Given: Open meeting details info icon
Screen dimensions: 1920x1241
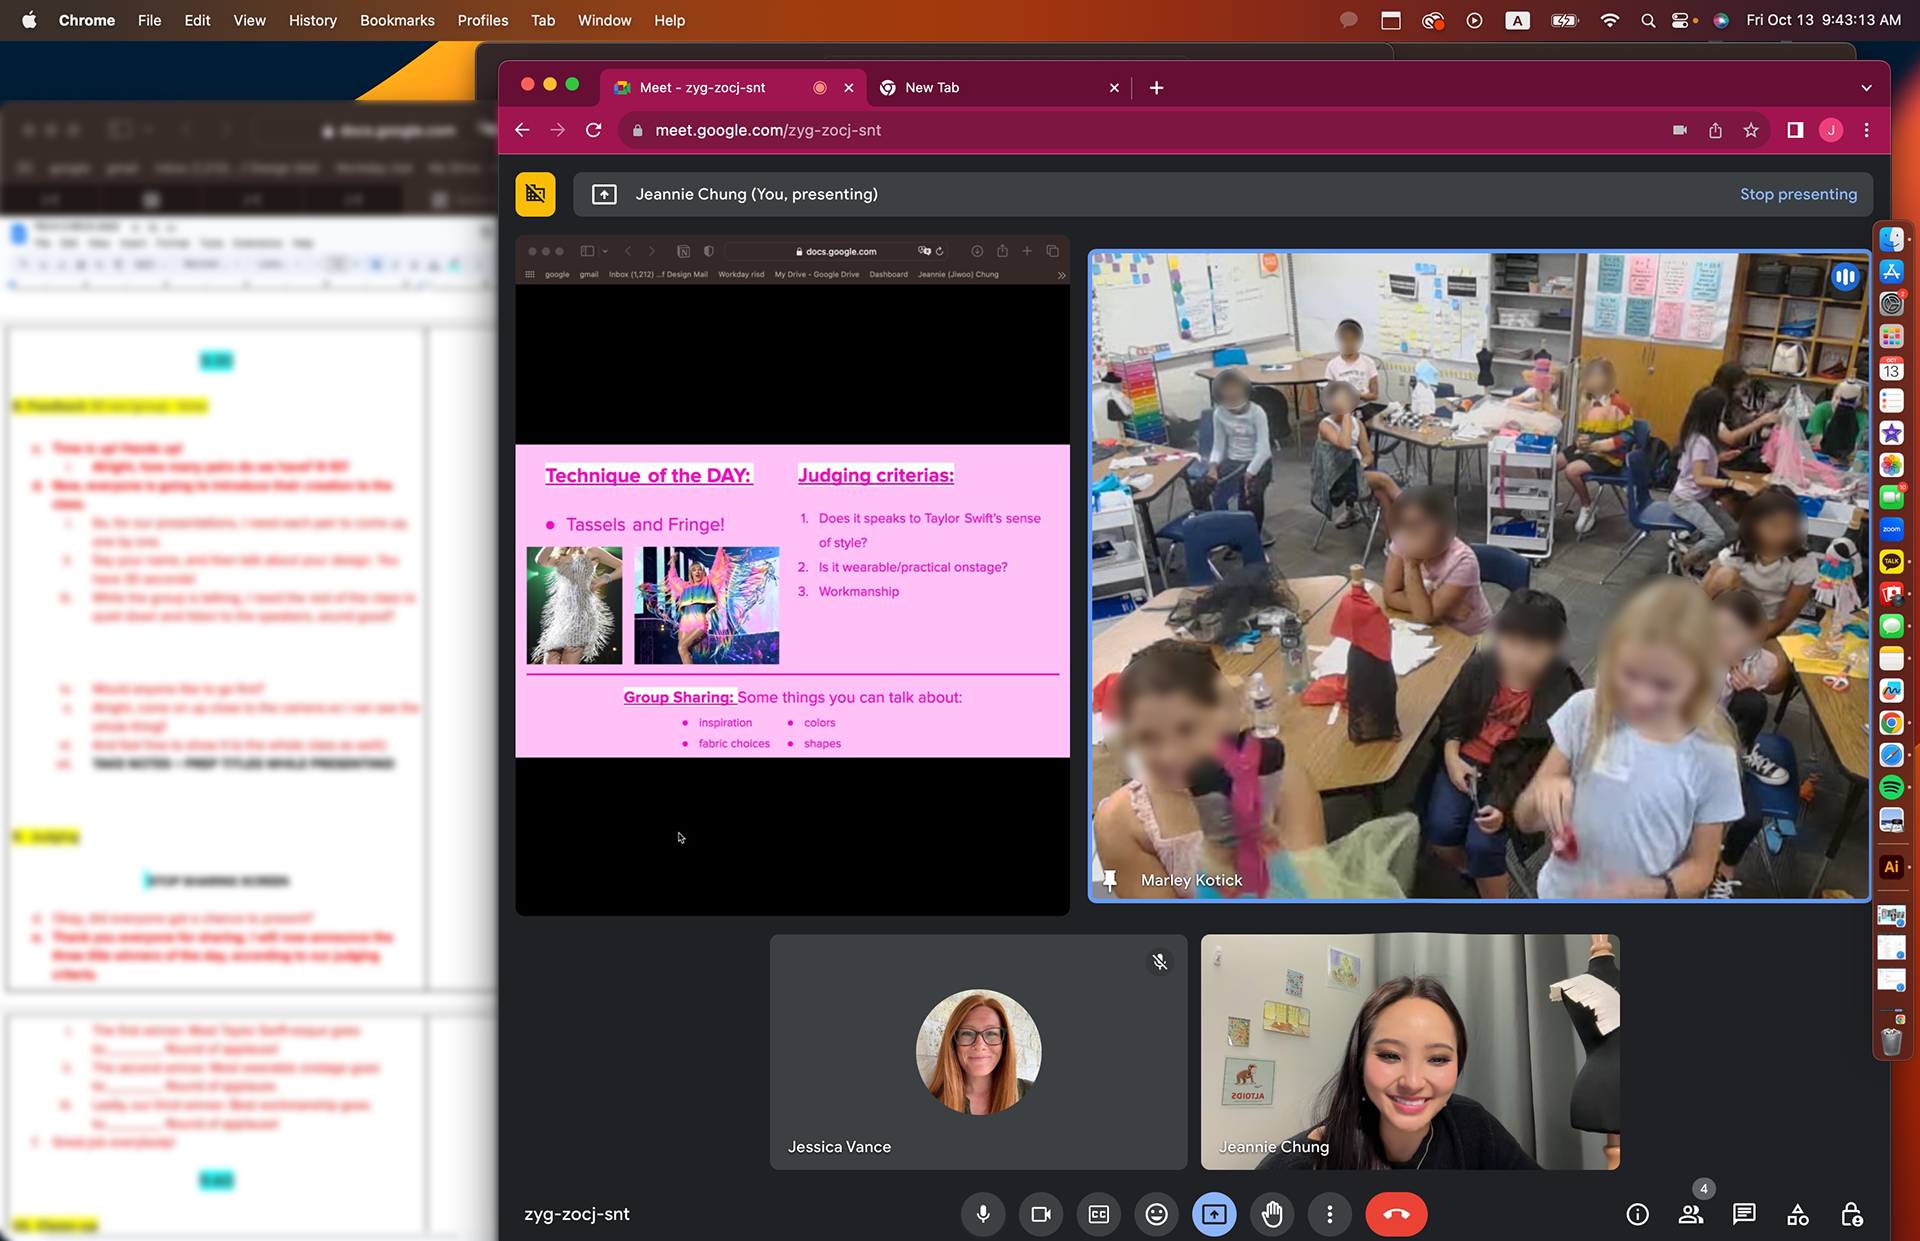Looking at the screenshot, I should pos(1637,1214).
